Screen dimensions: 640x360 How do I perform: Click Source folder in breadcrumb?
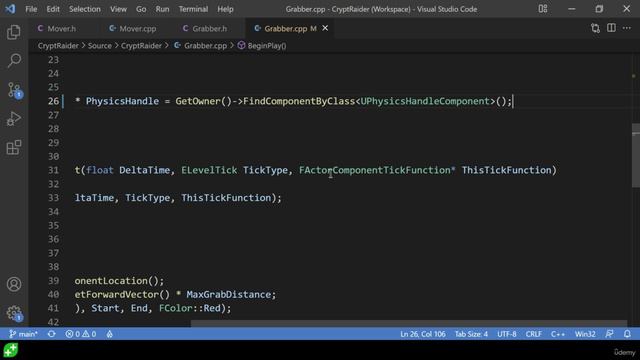coord(100,46)
